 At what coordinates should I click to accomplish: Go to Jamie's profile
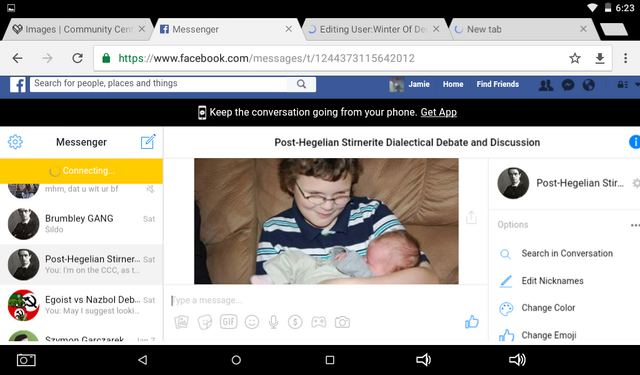tap(409, 84)
